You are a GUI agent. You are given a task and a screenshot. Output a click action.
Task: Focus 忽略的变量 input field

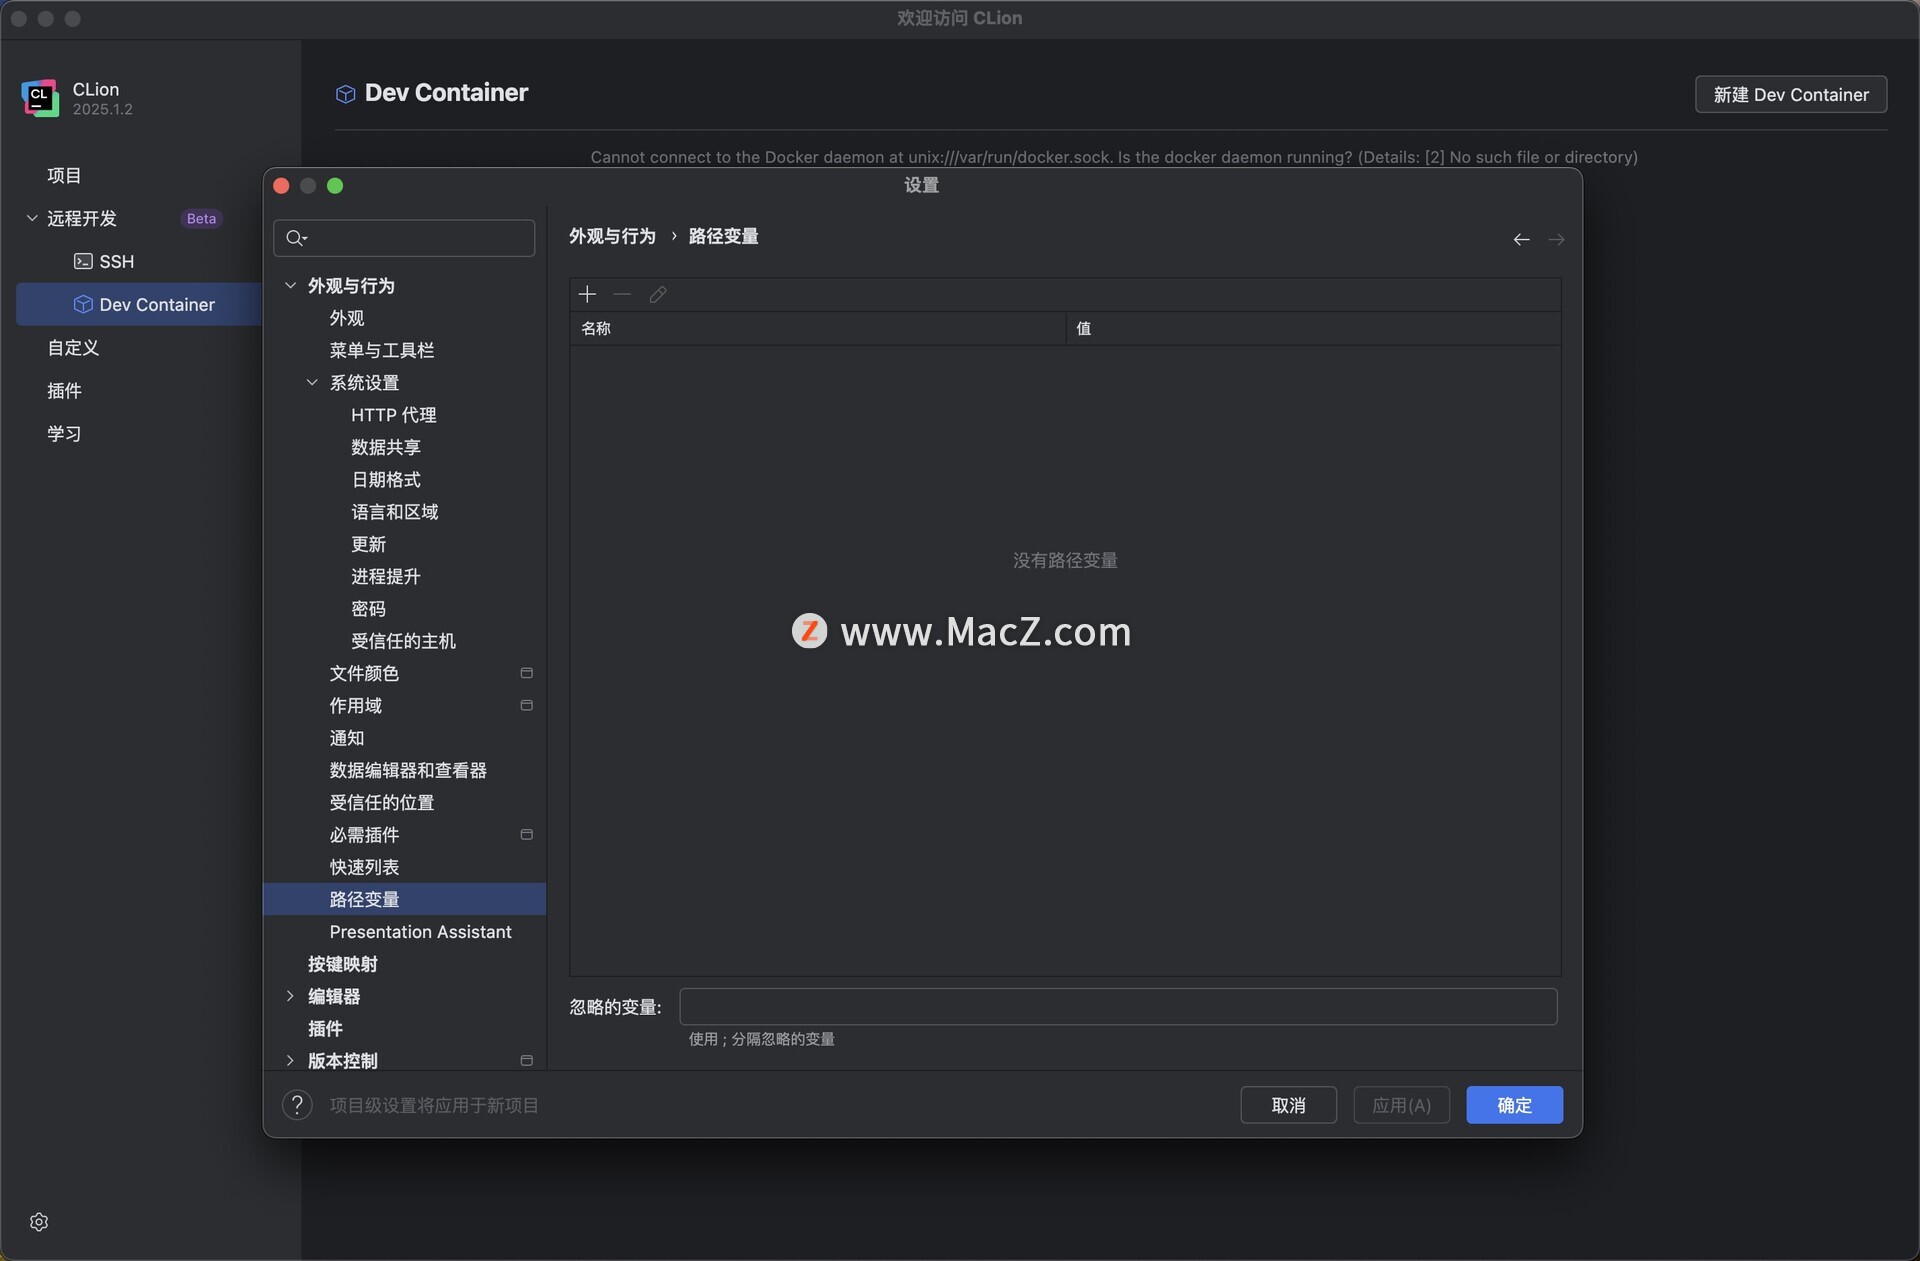[x=1118, y=1006]
